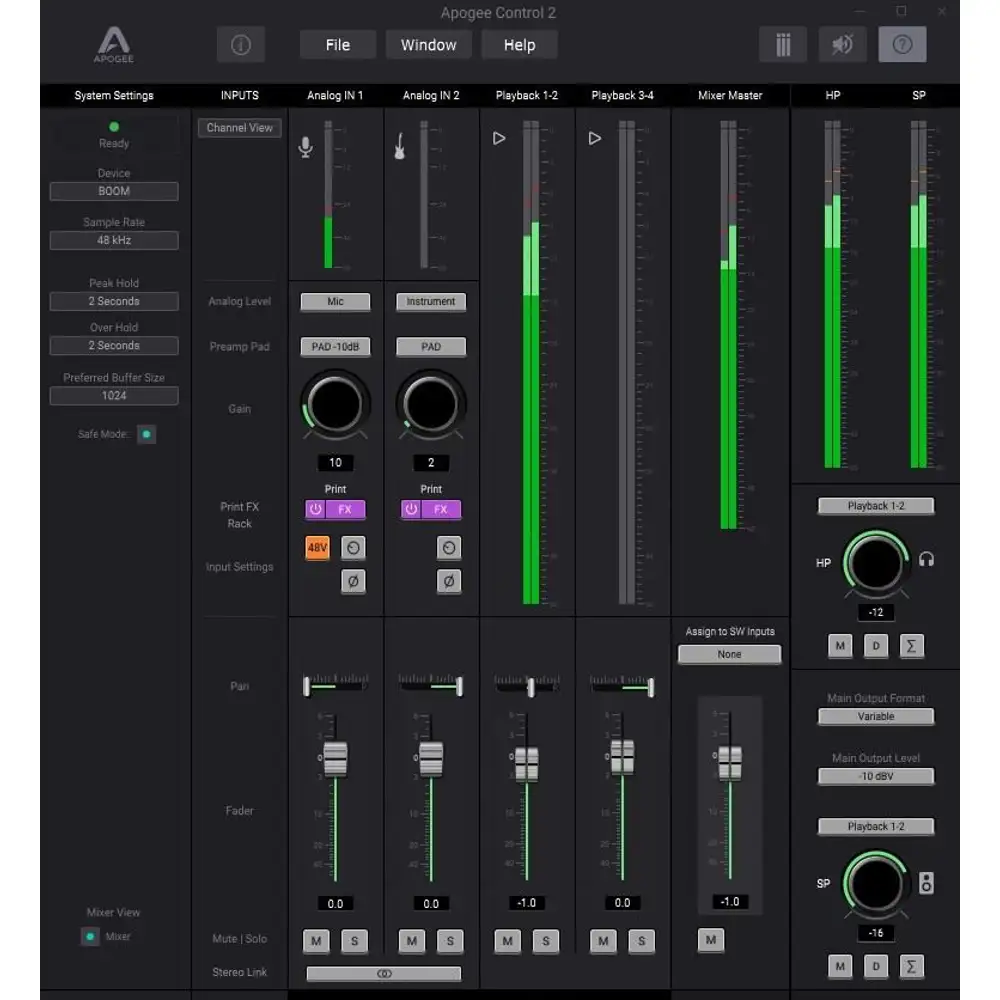The width and height of the screenshot is (1000, 1000).
Task: Open the FX rack on Analog IN 1
Action: point(345,510)
